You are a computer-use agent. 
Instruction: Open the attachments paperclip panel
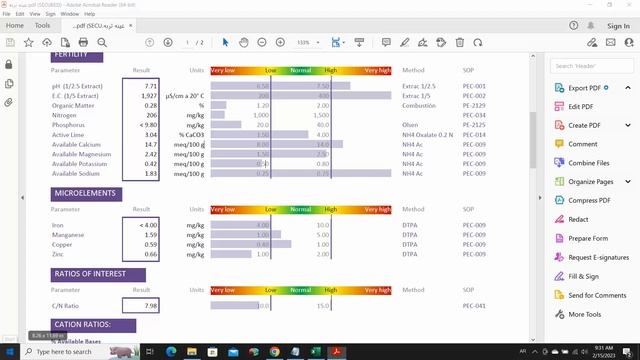coord(9,102)
